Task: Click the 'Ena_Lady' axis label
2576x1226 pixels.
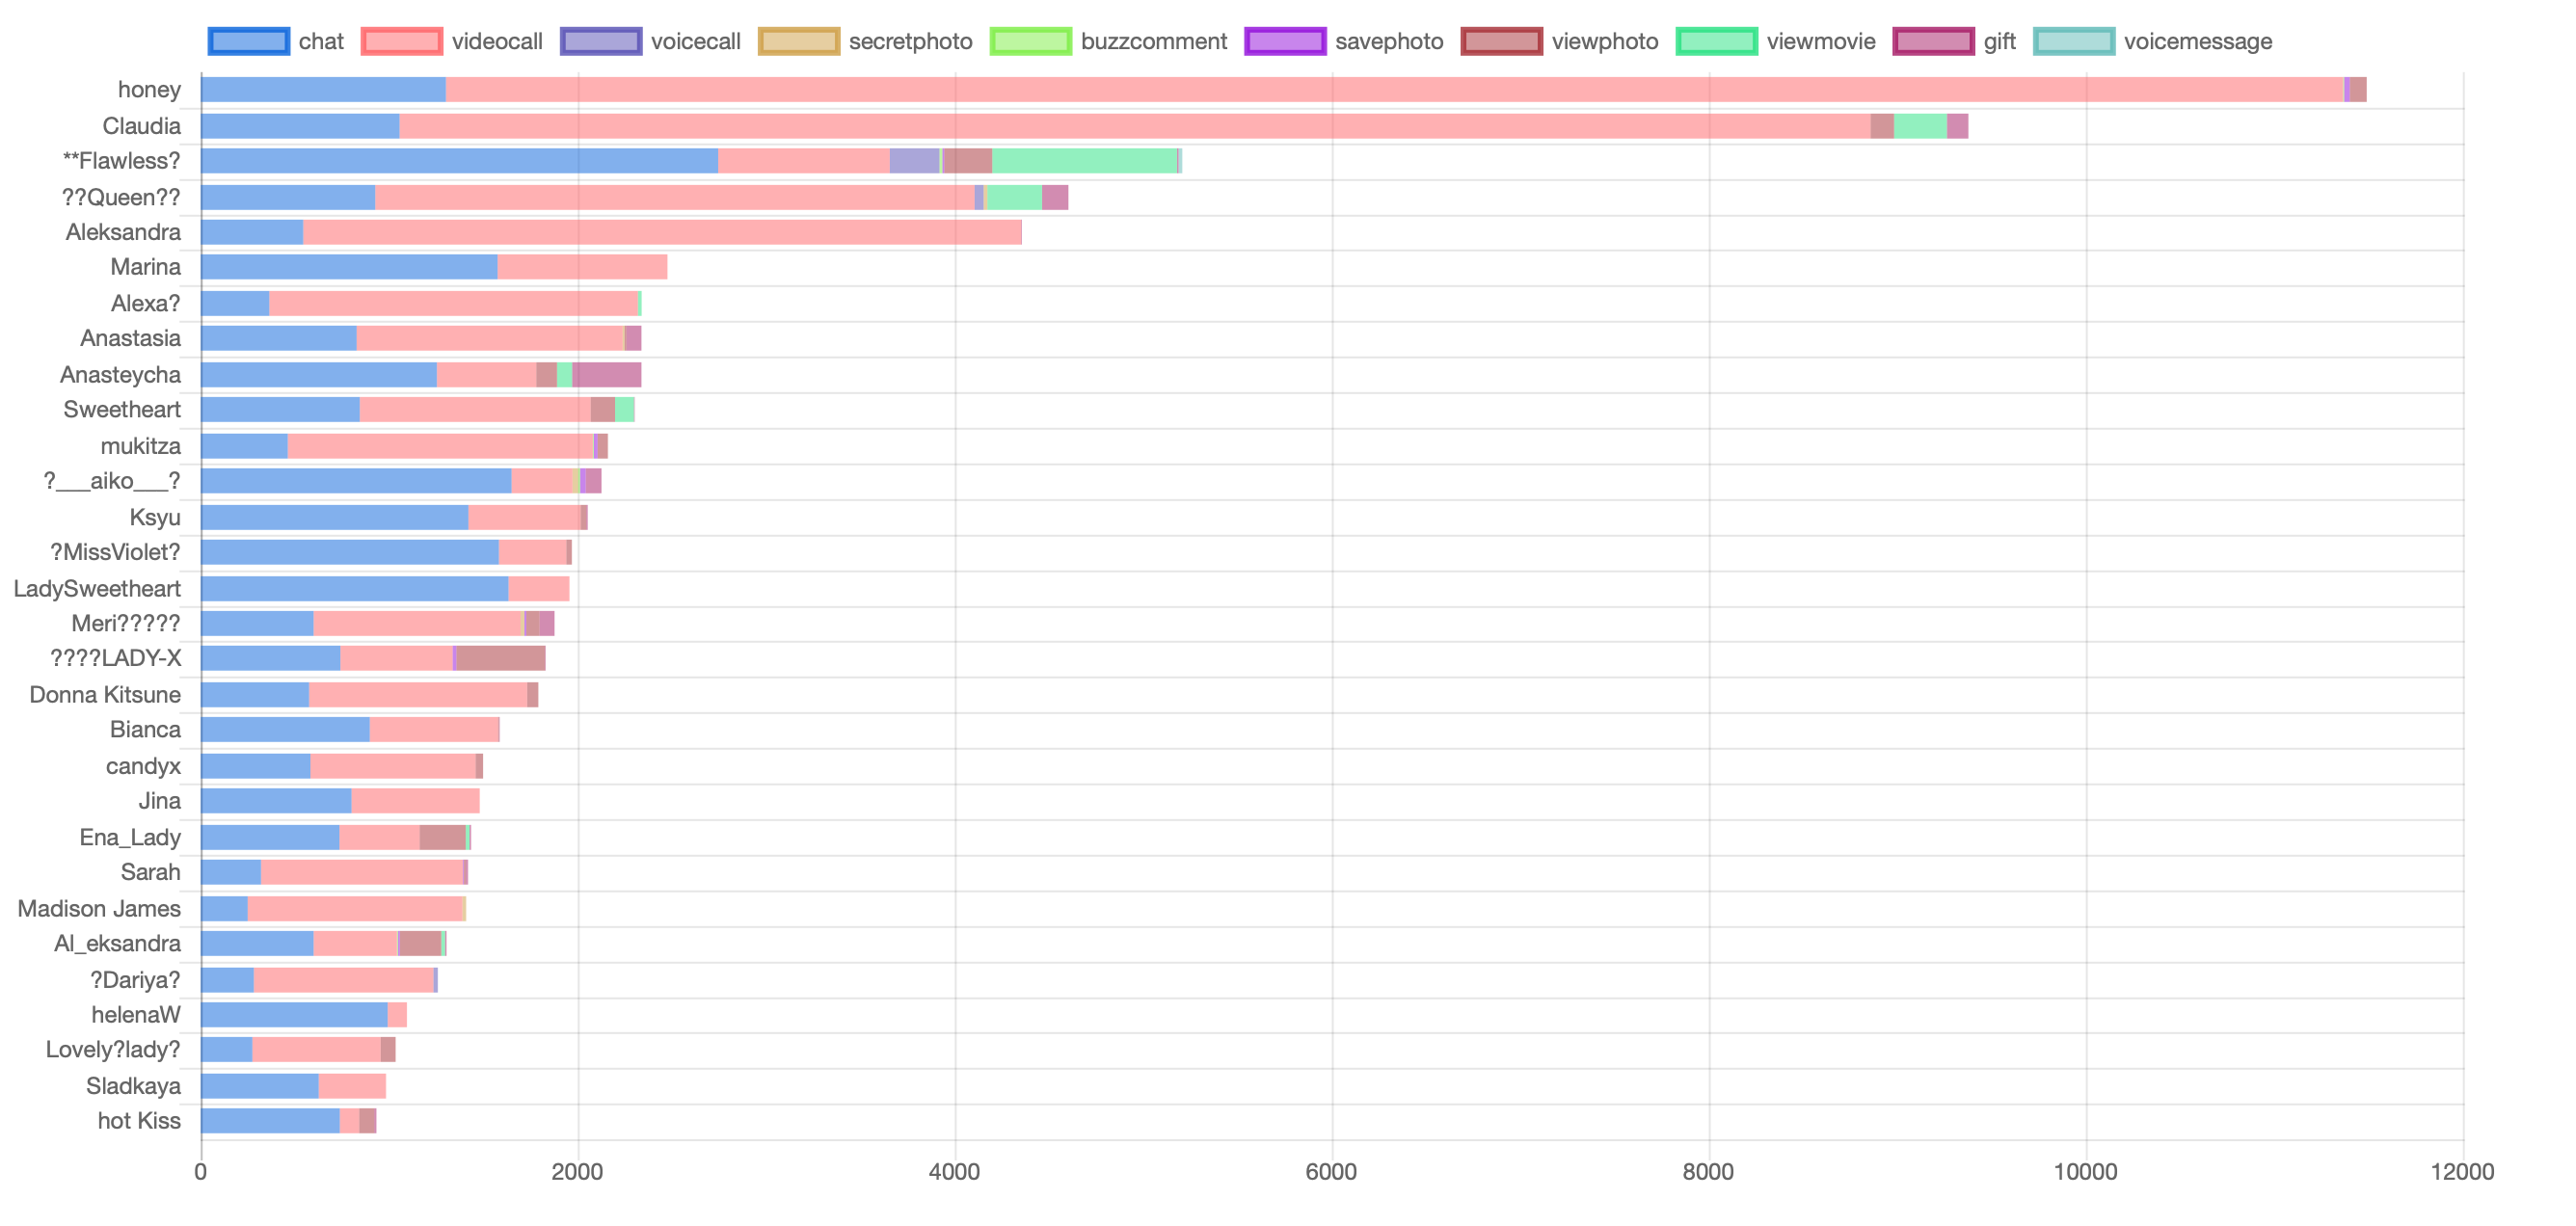Action: pyautogui.click(x=131, y=837)
